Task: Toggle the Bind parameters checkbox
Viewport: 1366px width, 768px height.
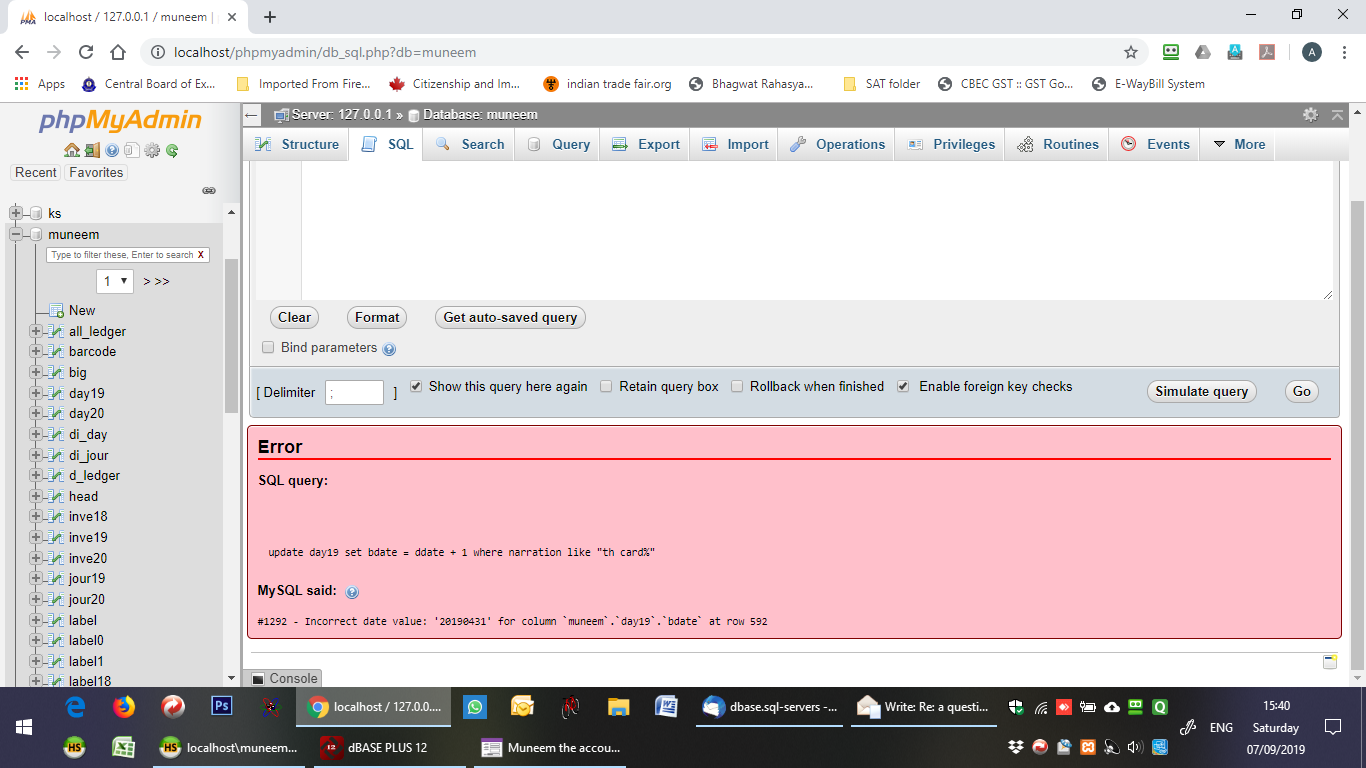Action: tap(268, 348)
